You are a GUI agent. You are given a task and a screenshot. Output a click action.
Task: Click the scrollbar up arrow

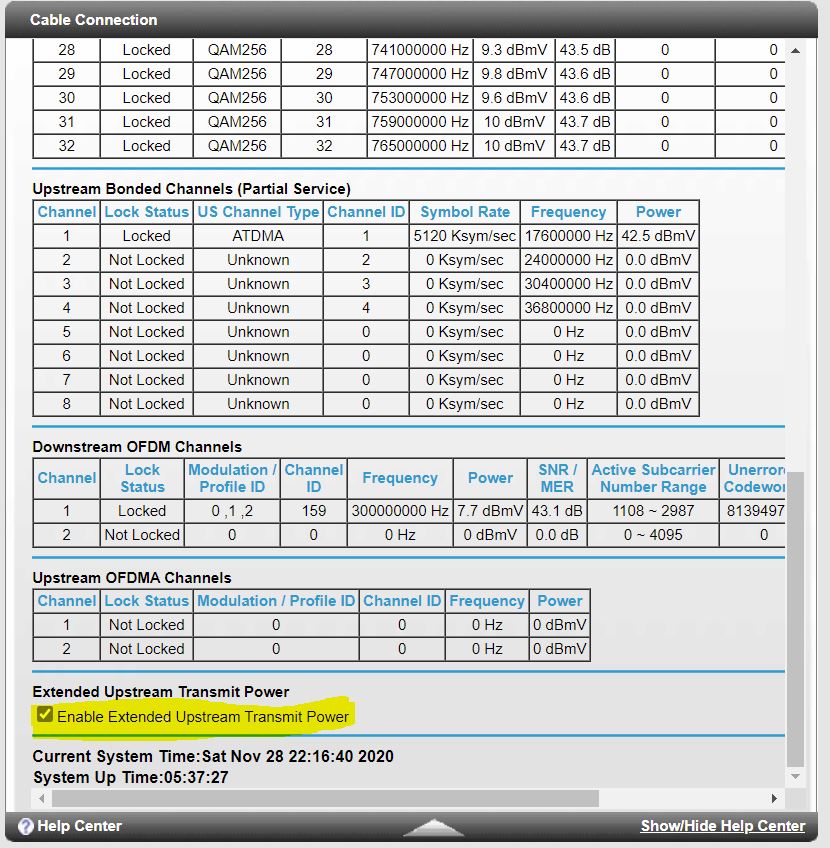796,48
